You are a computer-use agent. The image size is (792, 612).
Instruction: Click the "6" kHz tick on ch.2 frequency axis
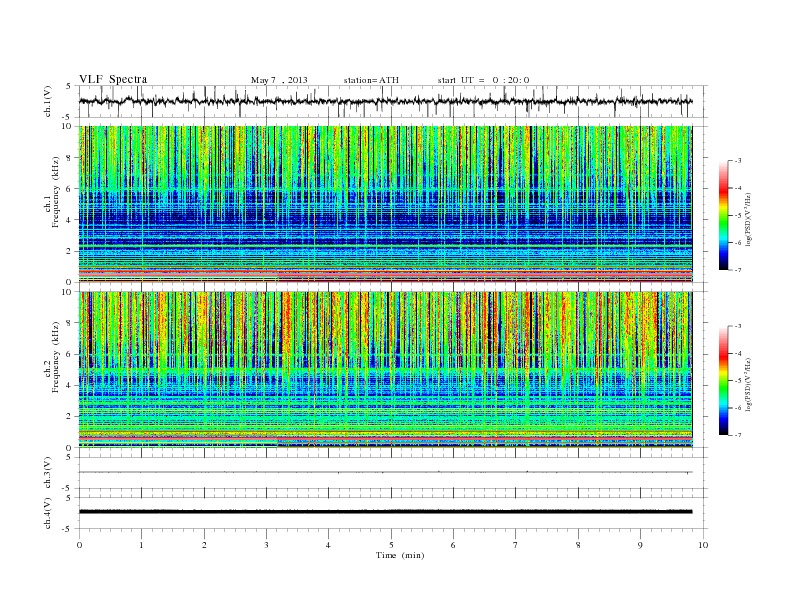(x=69, y=354)
